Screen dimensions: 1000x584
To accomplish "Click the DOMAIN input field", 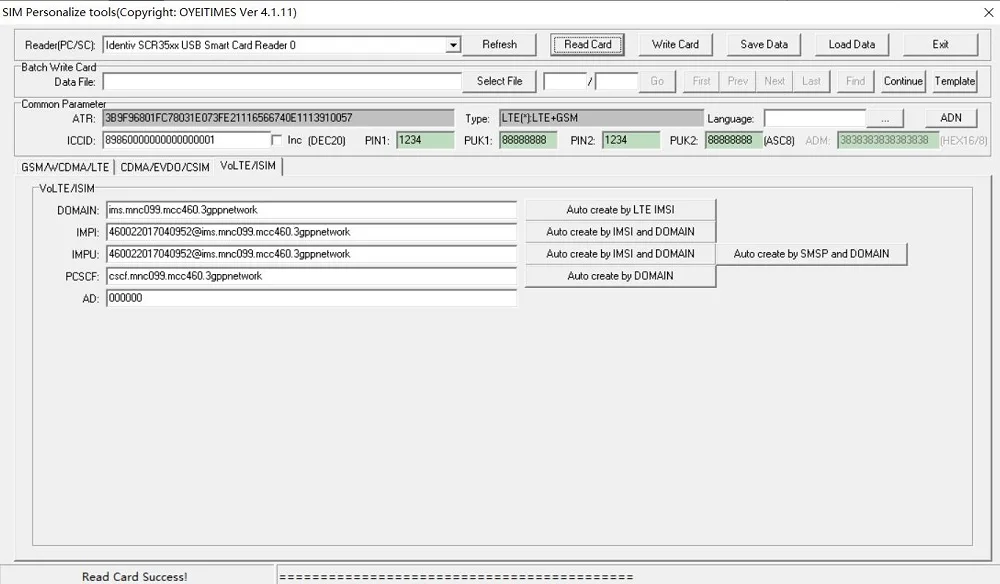I will (311, 210).
